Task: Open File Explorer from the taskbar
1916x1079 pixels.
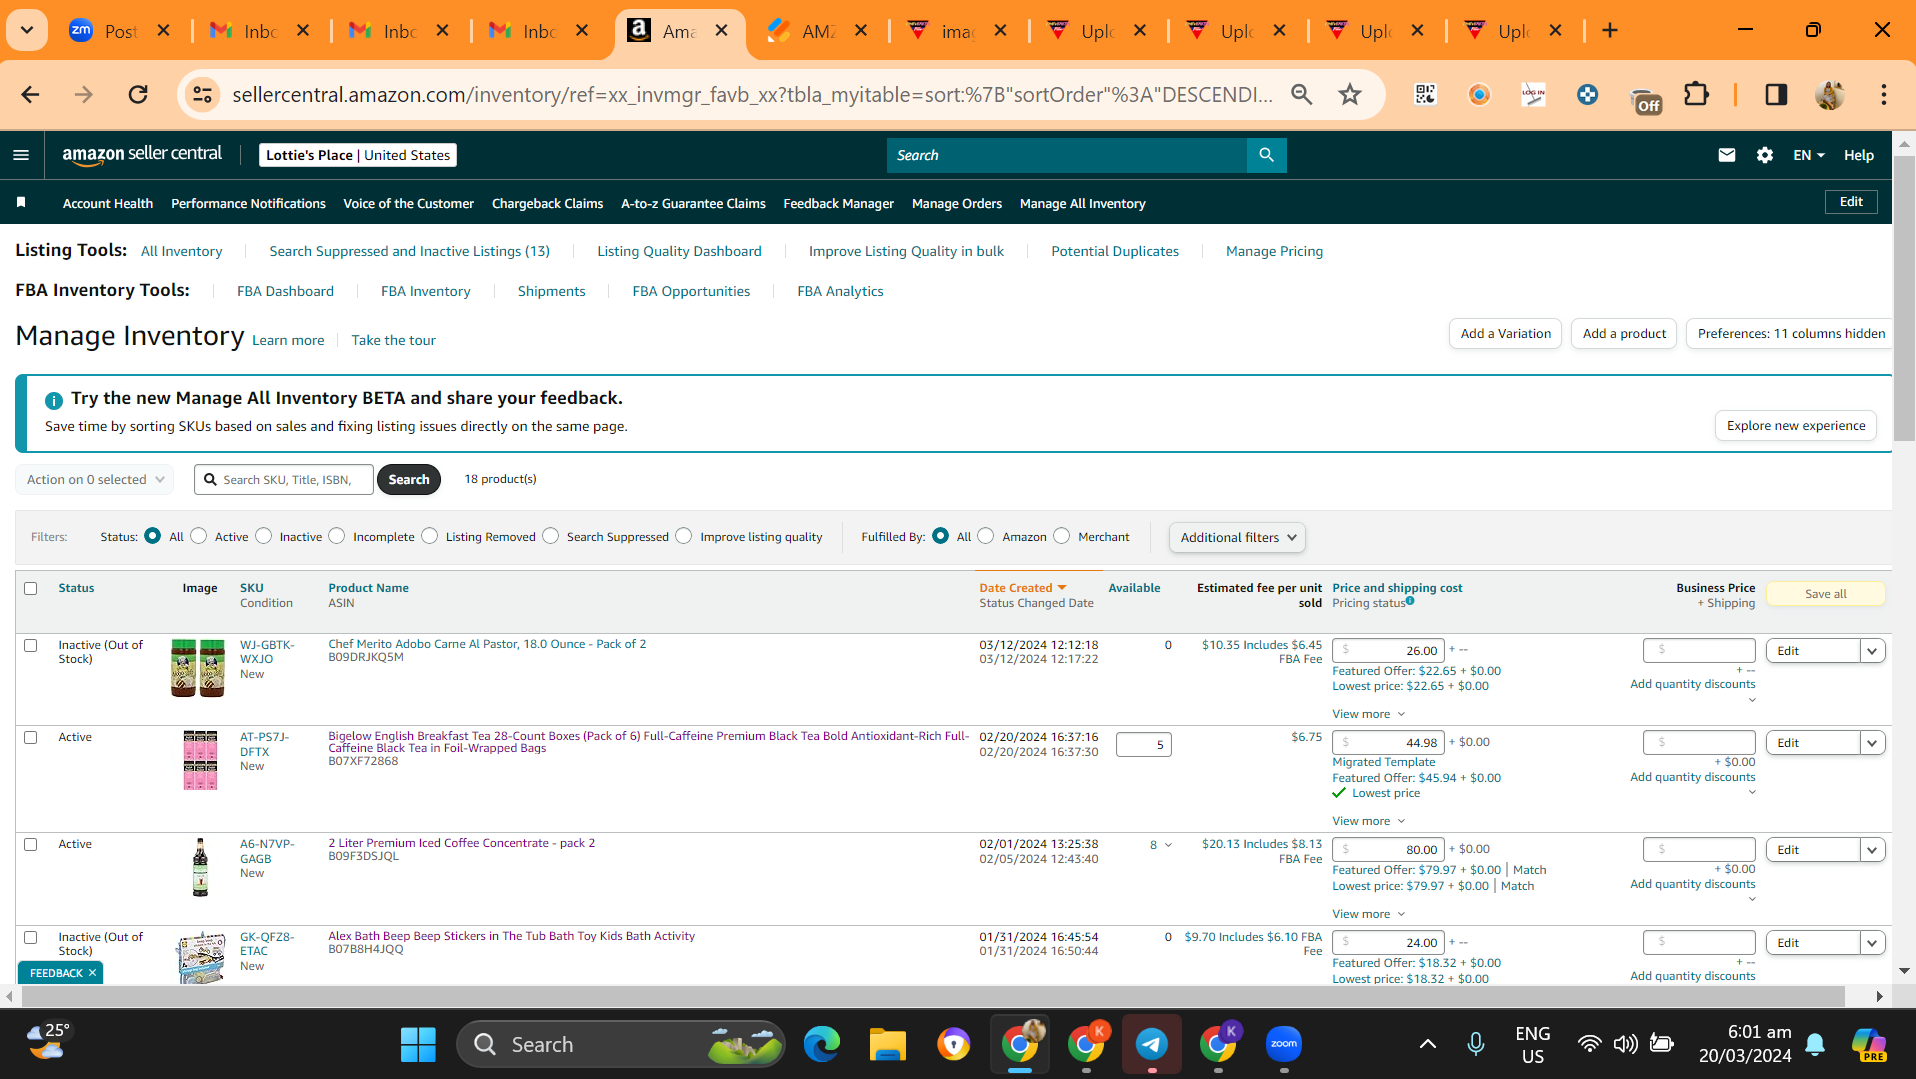Action: click(x=887, y=1045)
